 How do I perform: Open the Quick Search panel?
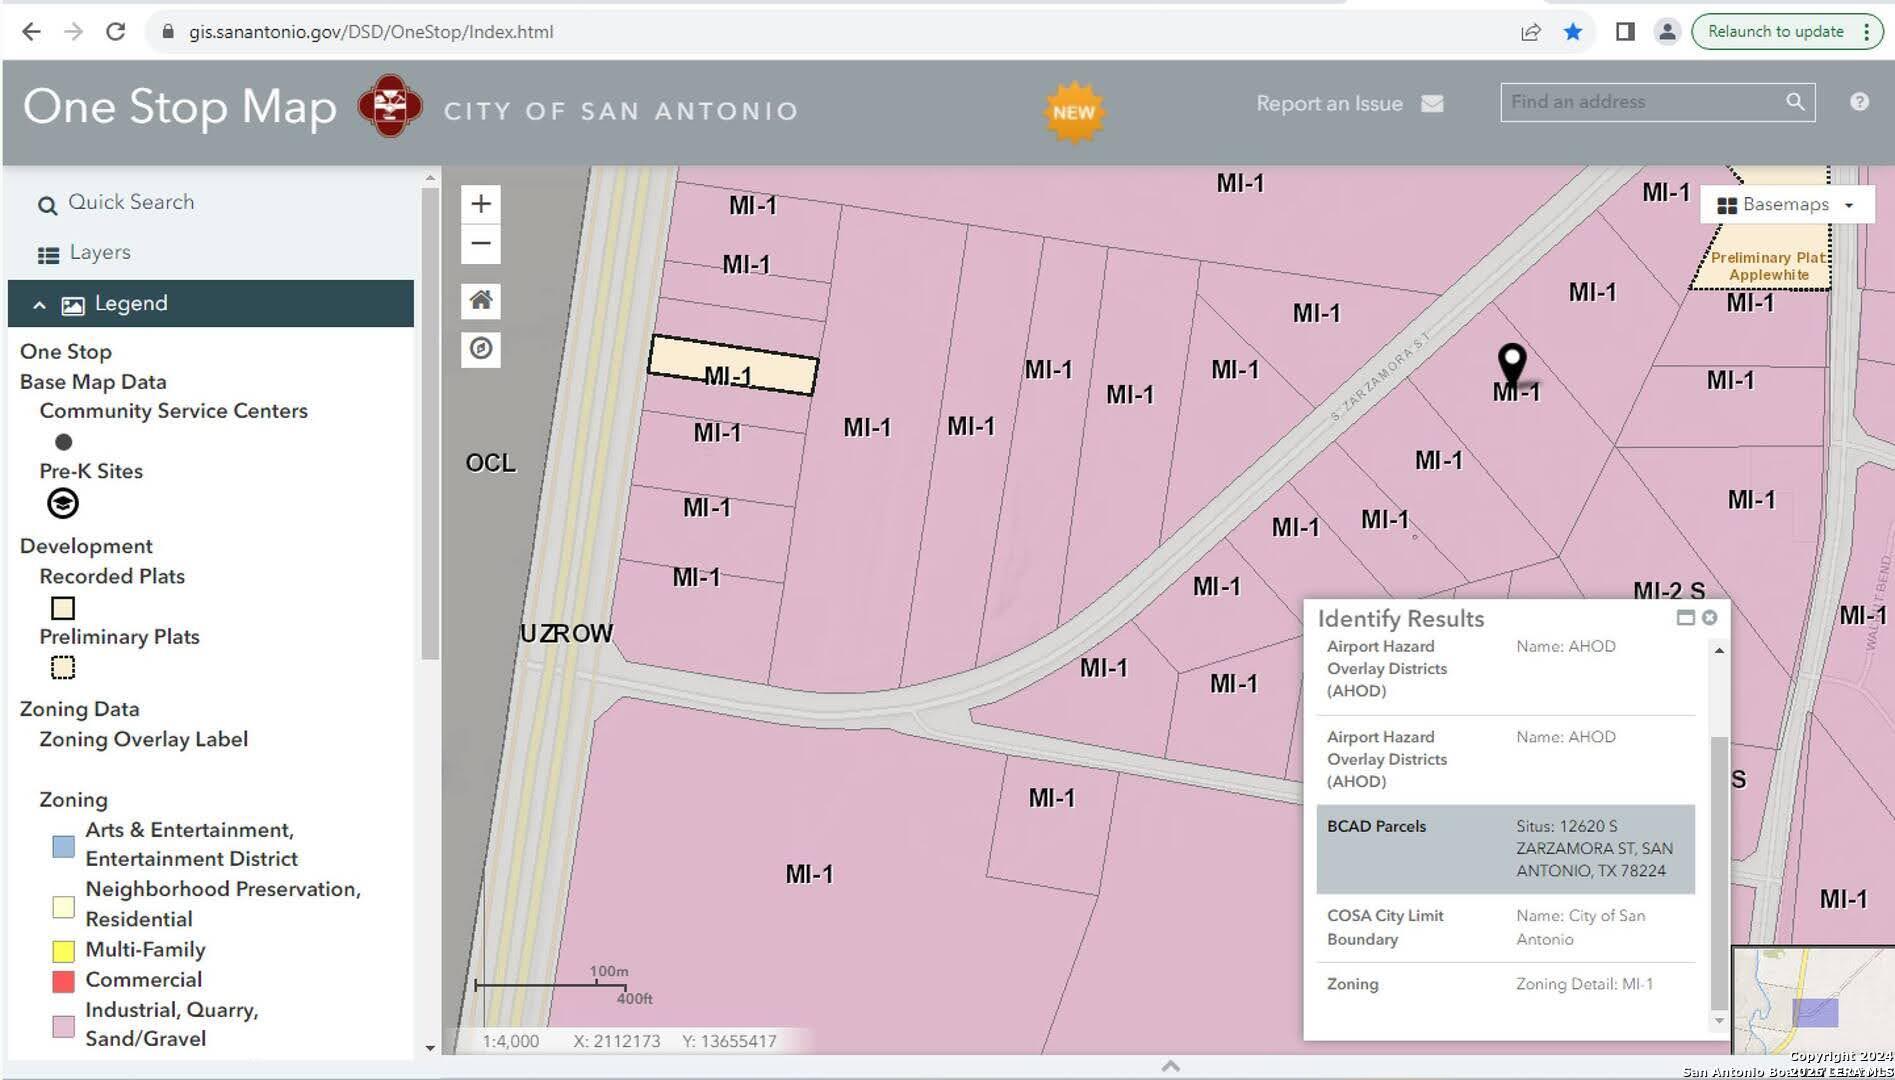[x=130, y=203]
